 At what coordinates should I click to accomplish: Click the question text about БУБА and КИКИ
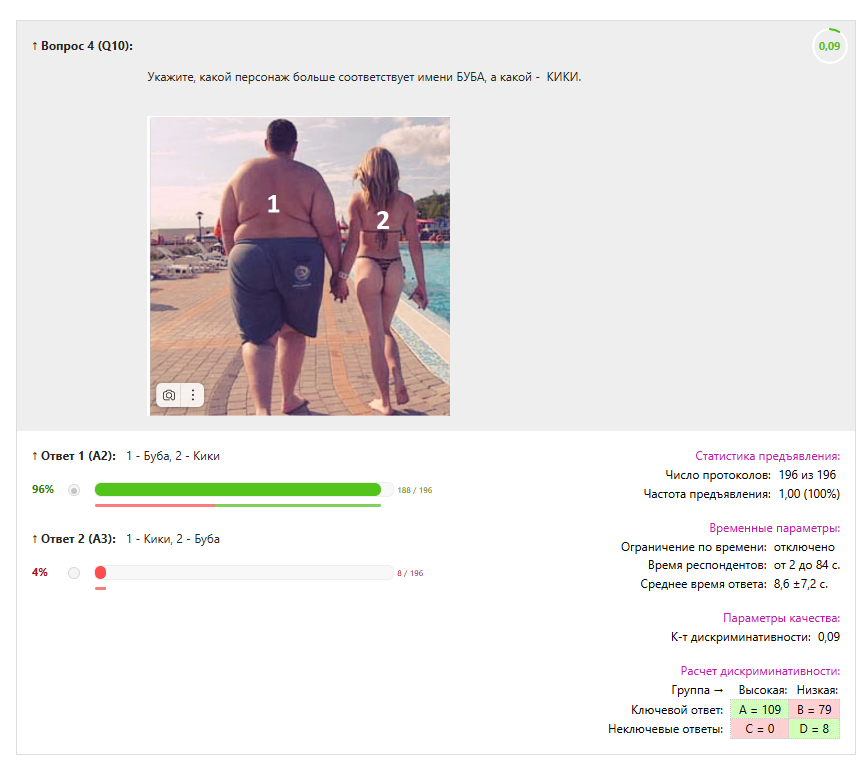click(x=364, y=77)
